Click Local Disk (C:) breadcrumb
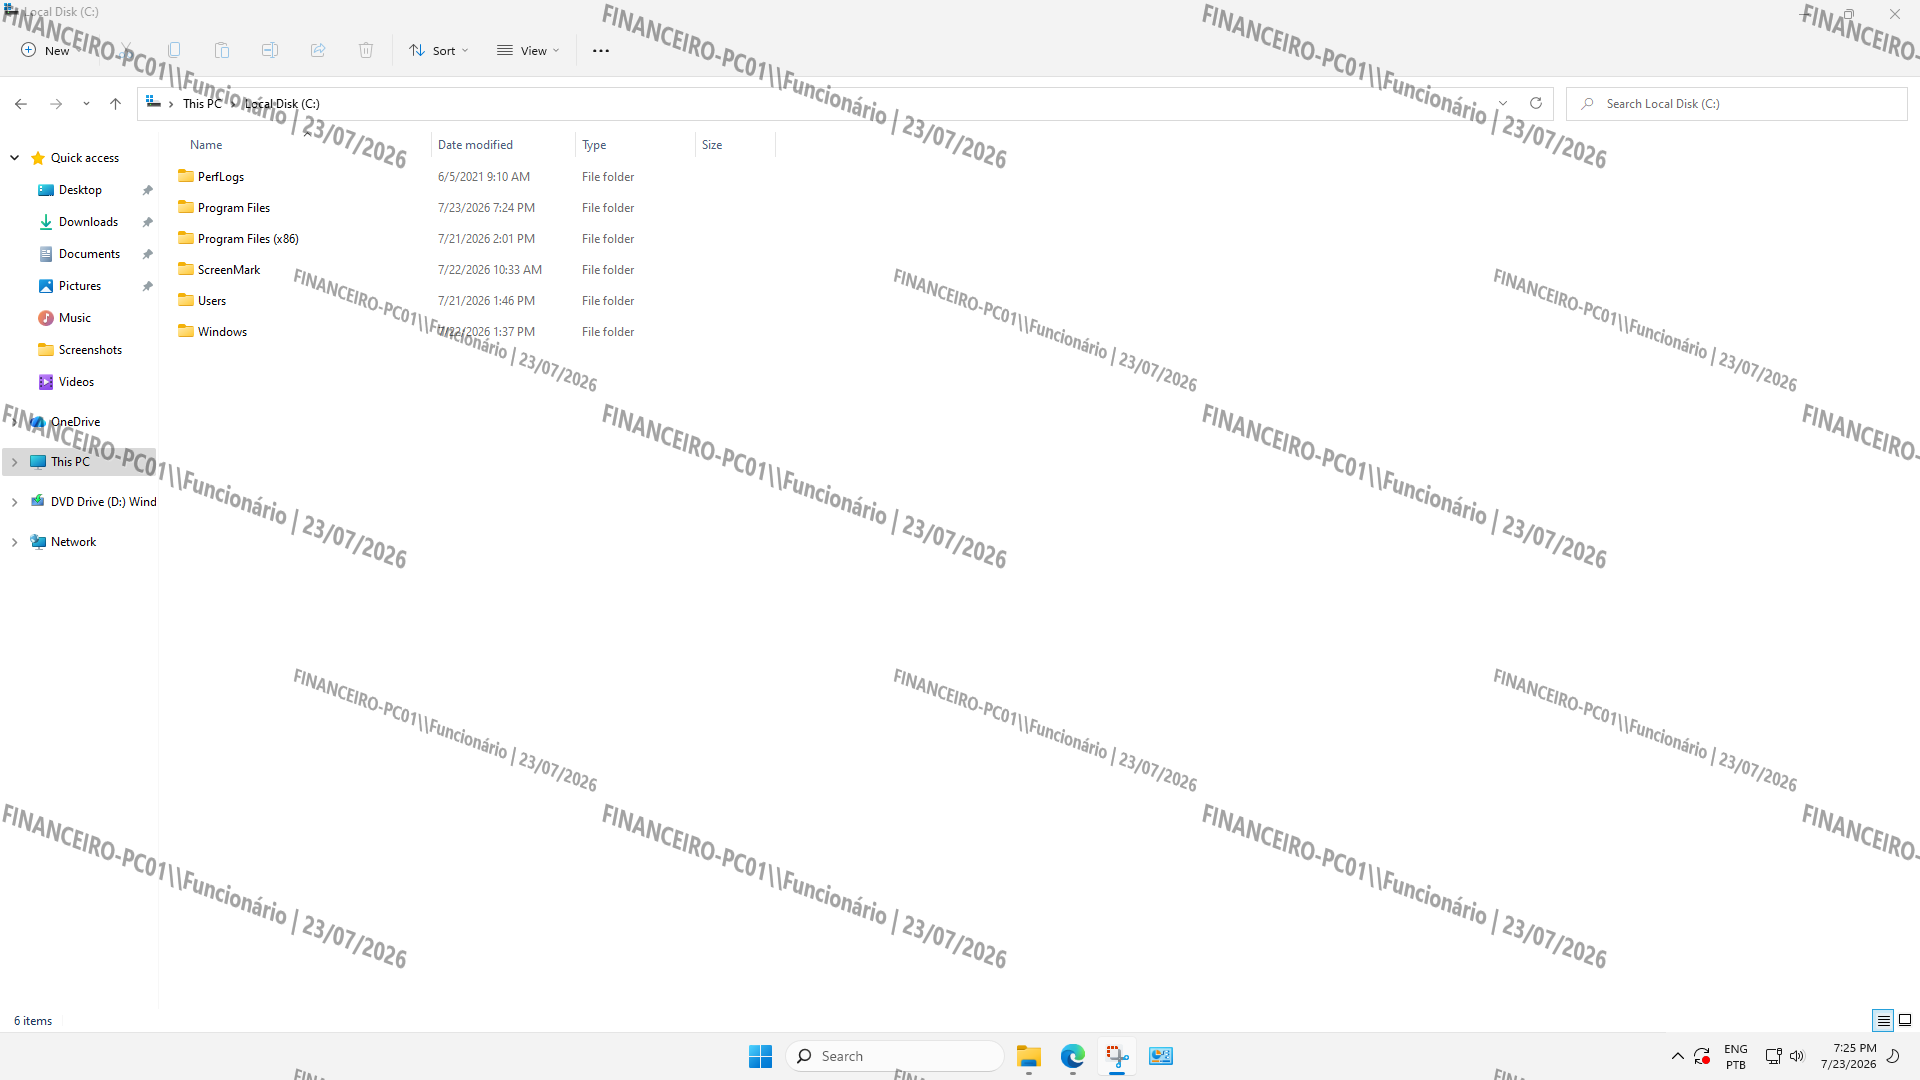Viewport: 1920px width, 1080px height. 282,104
